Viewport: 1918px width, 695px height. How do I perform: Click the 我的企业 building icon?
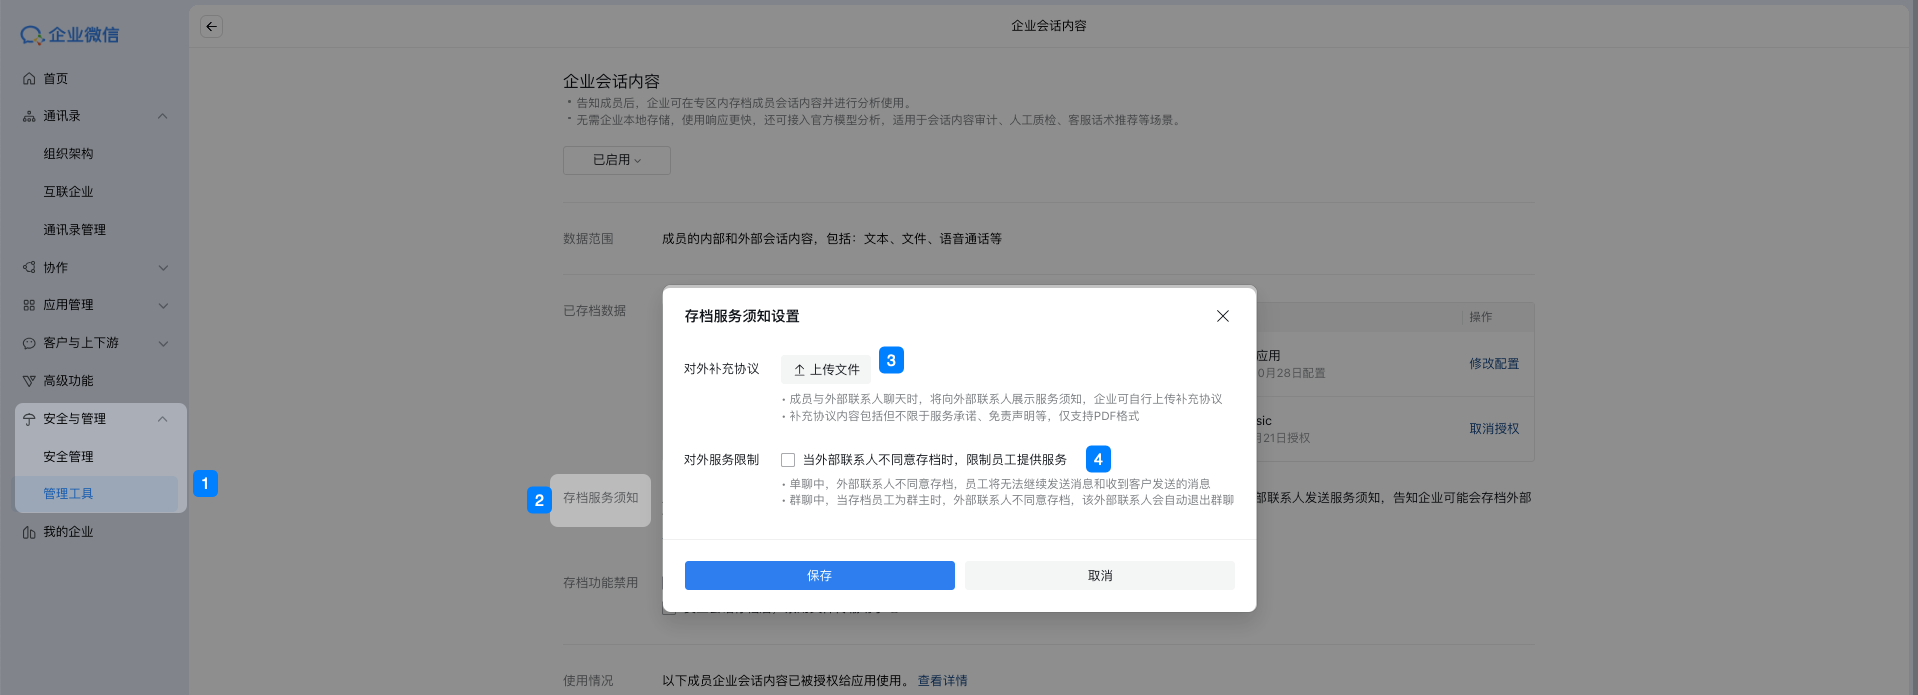point(29,532)
